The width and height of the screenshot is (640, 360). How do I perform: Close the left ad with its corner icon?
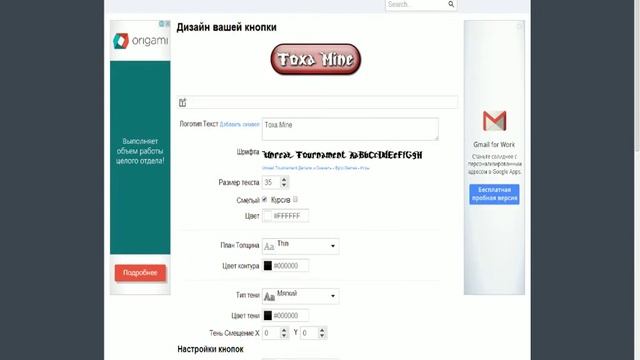point(167,24)
